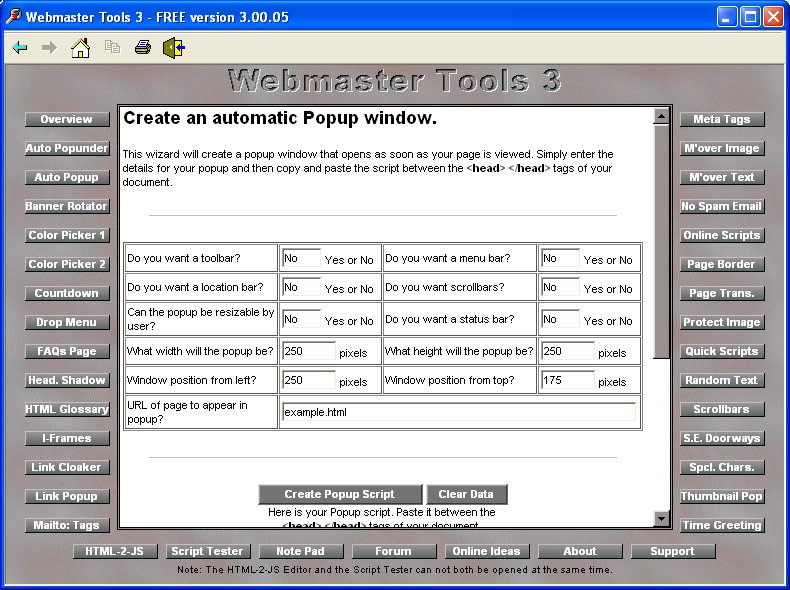Open the S.E. Doorways tool
Image resolution: width=790 pixels, height=590 pixels.
point(722,438)
